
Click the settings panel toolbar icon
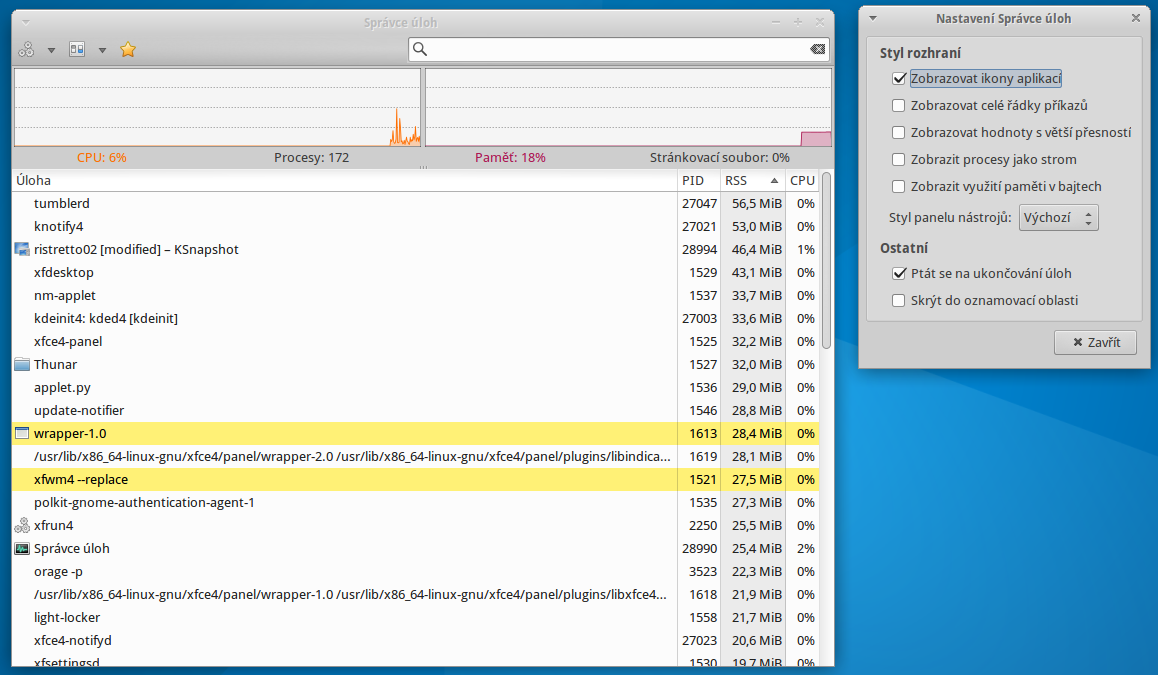click(x=77, y=49)
